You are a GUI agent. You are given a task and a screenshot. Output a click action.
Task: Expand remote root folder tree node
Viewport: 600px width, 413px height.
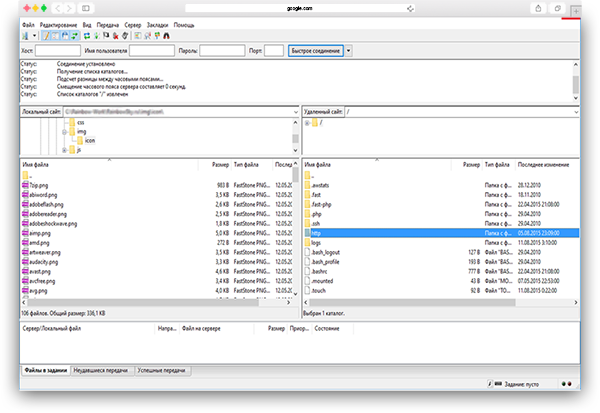point(307,122)
